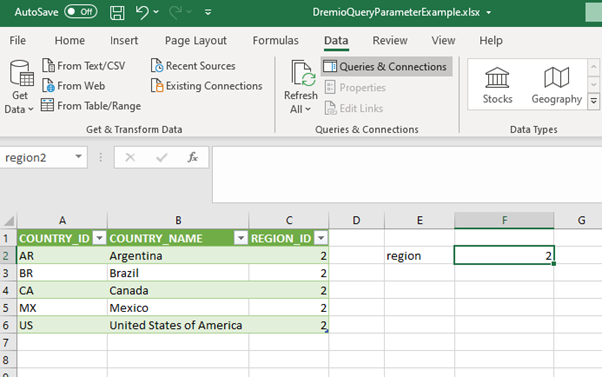Open the Page Layout tab
The height and width of the screenshot is (377, 602).
pyautogui.click(x=196, y=40)
